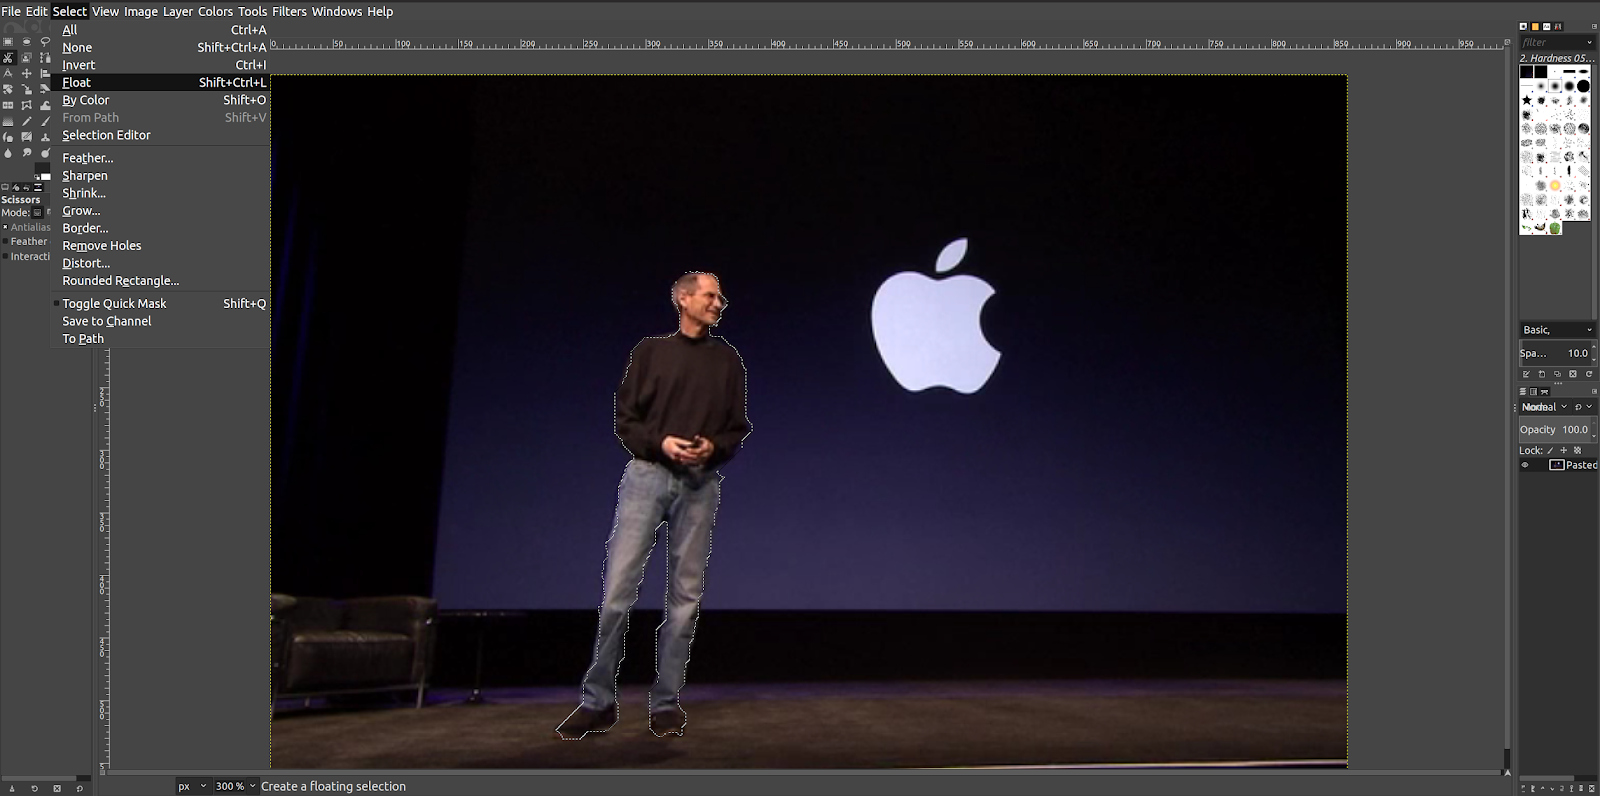The width and height of the screenshot is (1600, 796).
Task: Select the large black round brush thumbnail
Action: (x=1583, y=86)
